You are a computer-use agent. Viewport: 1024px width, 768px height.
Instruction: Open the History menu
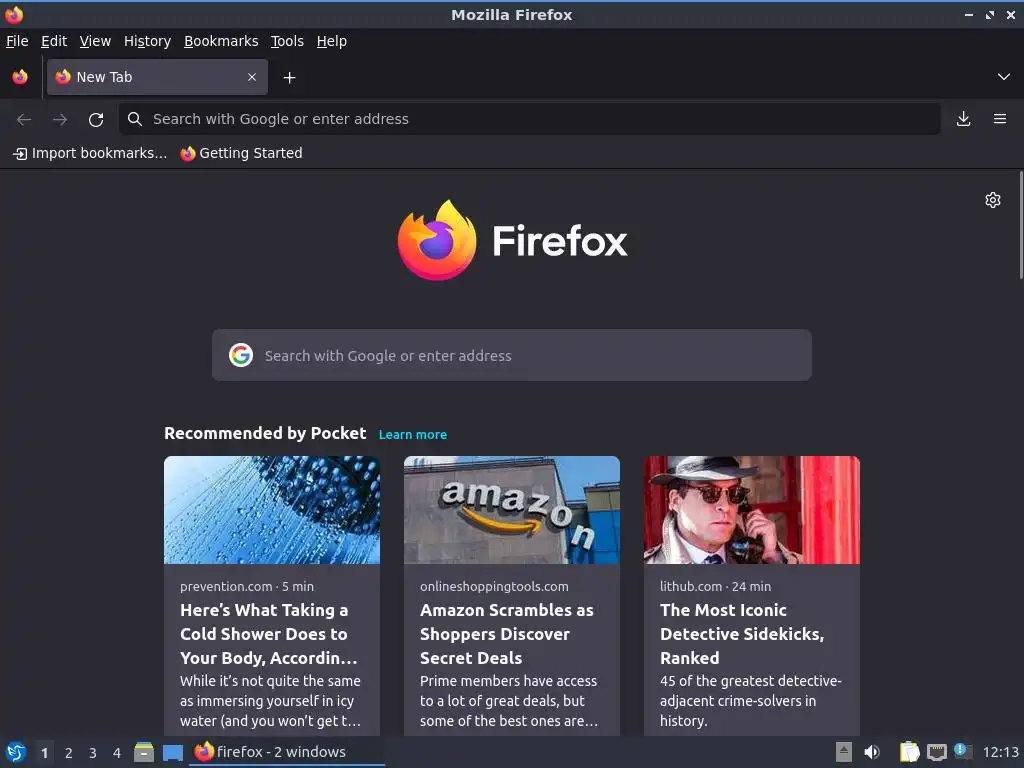147,41
